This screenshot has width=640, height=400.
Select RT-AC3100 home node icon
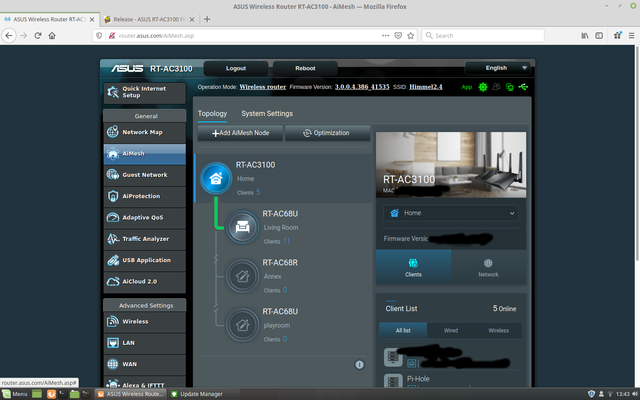tap(216, 178)
